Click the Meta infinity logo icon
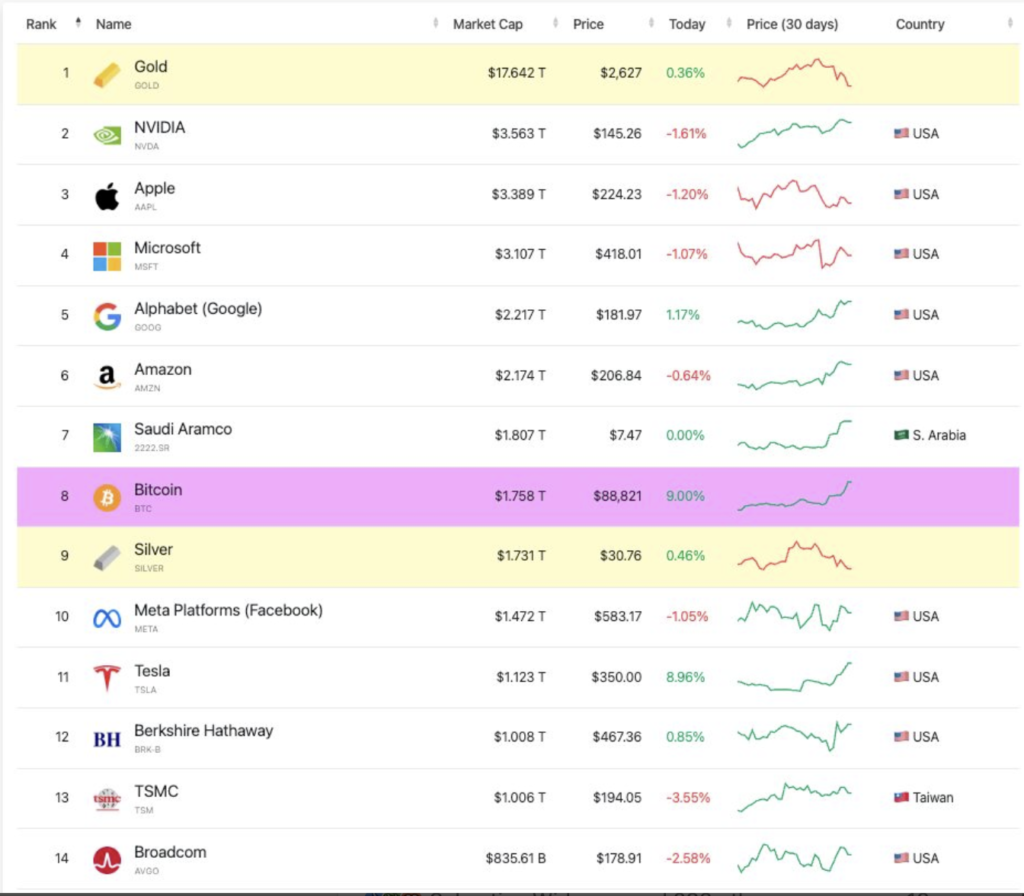The image size is (1024, 896). point(106,618)
